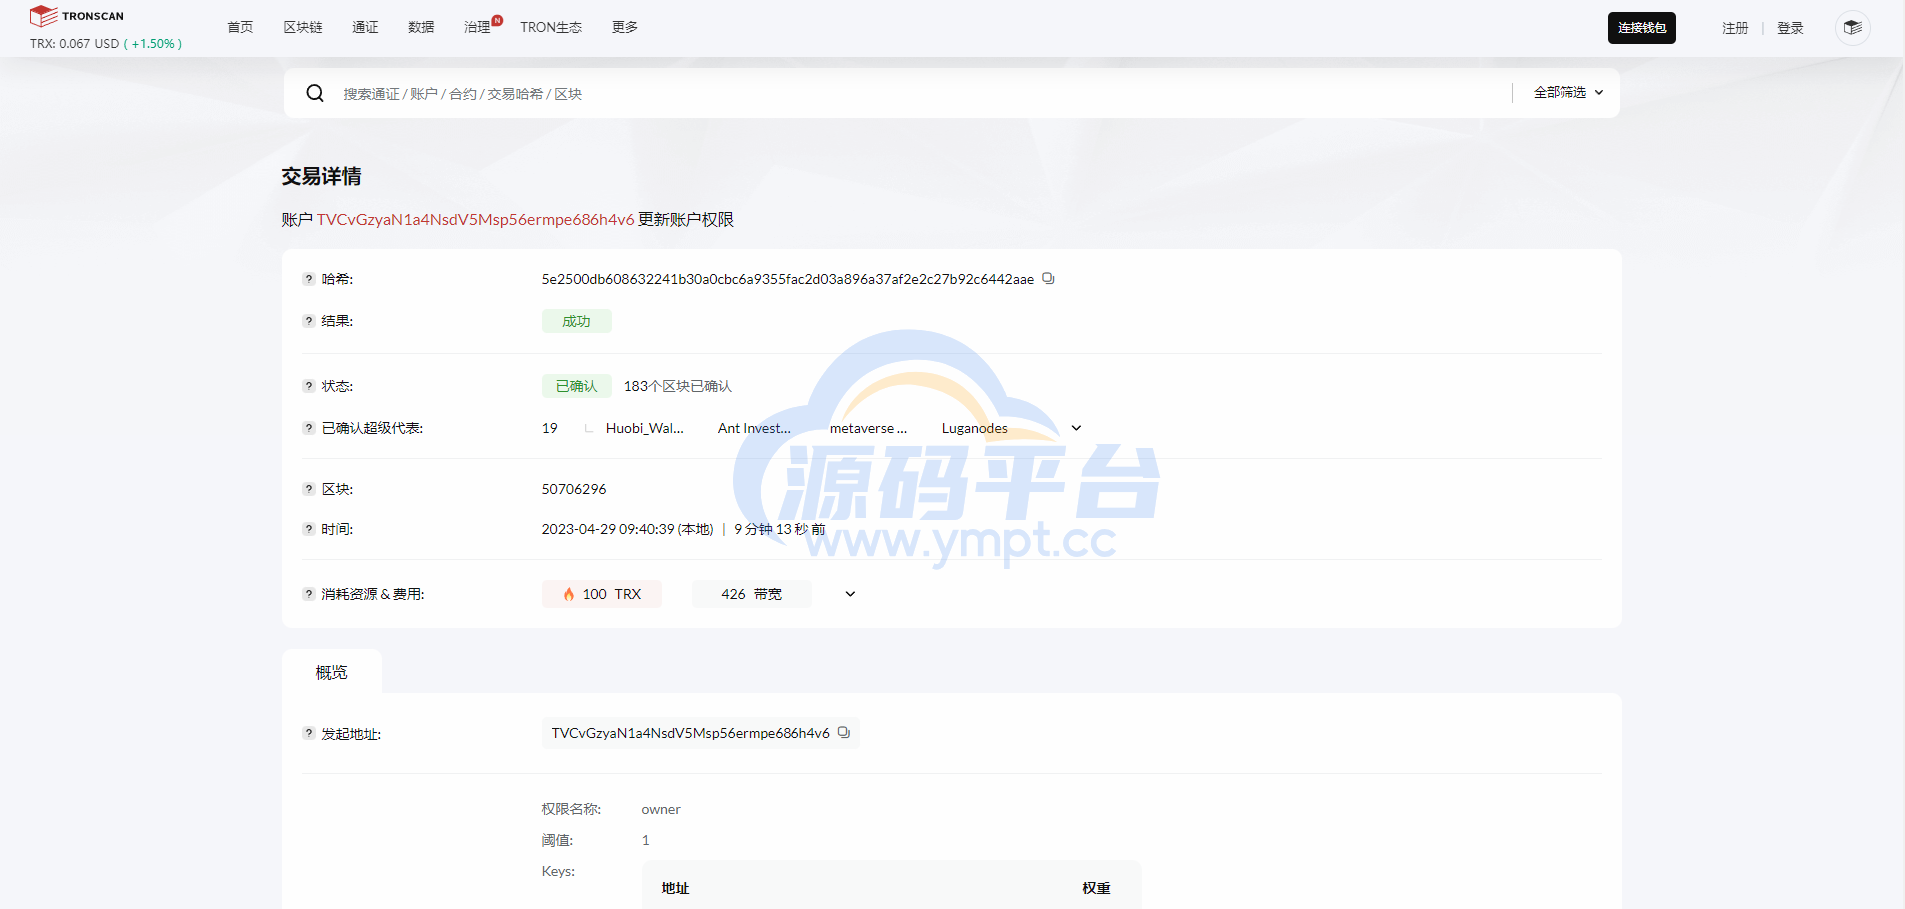Click the 100 TRX fee badge
This screenshot has height=909, width=1905.
[x=602, y=594]
